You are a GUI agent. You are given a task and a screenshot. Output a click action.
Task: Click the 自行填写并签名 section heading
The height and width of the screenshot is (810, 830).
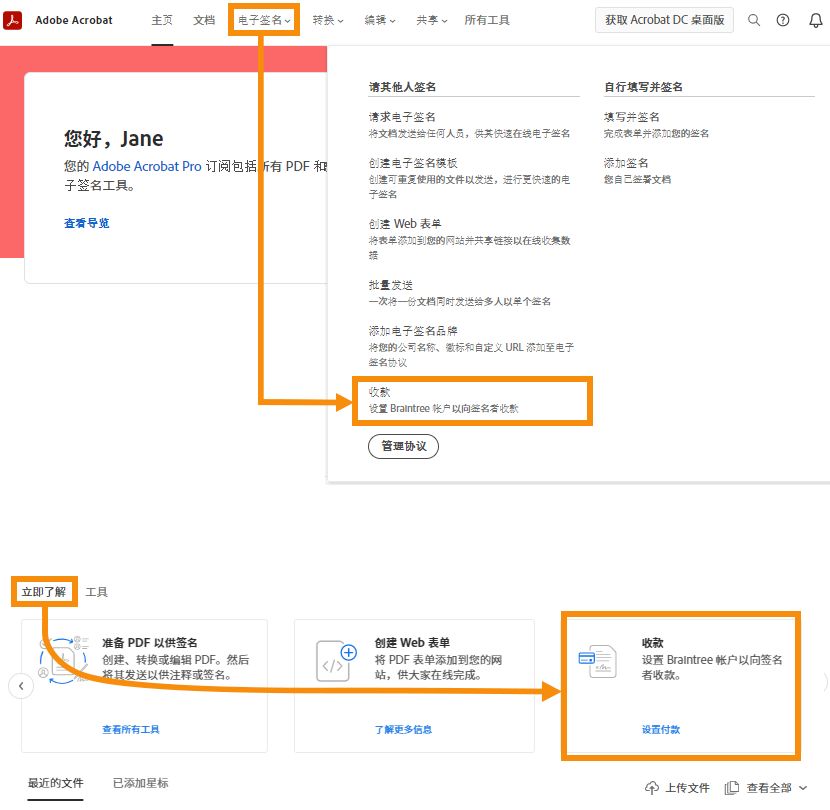click(643, 87)
